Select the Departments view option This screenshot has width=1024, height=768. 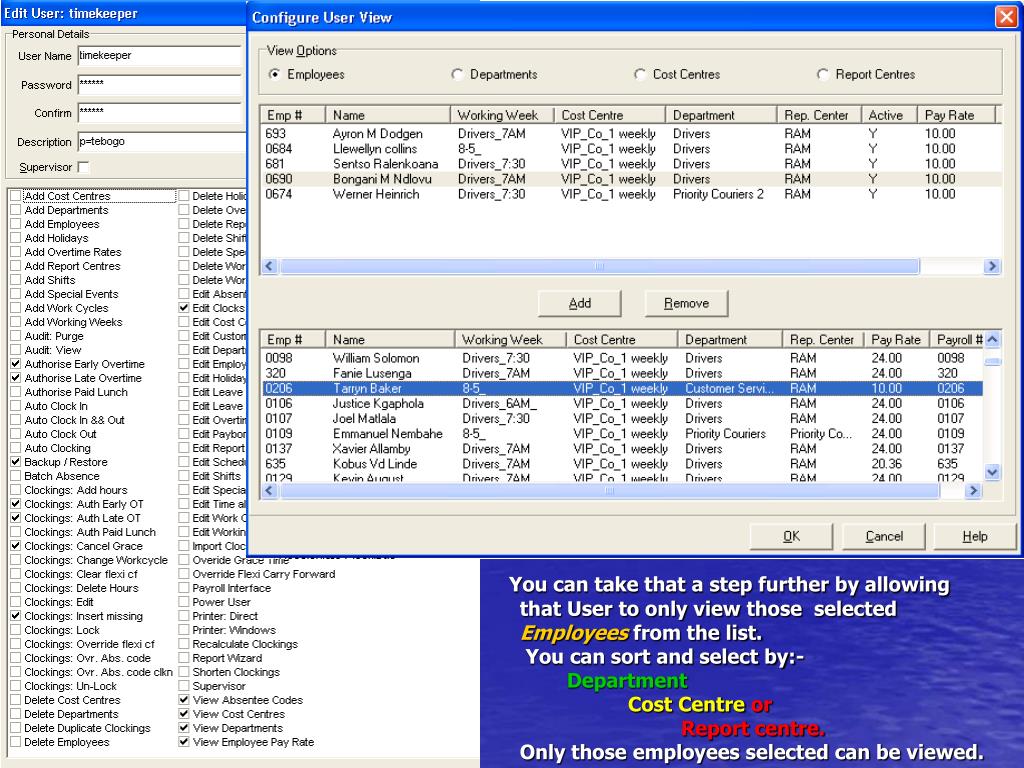[458, 75]
